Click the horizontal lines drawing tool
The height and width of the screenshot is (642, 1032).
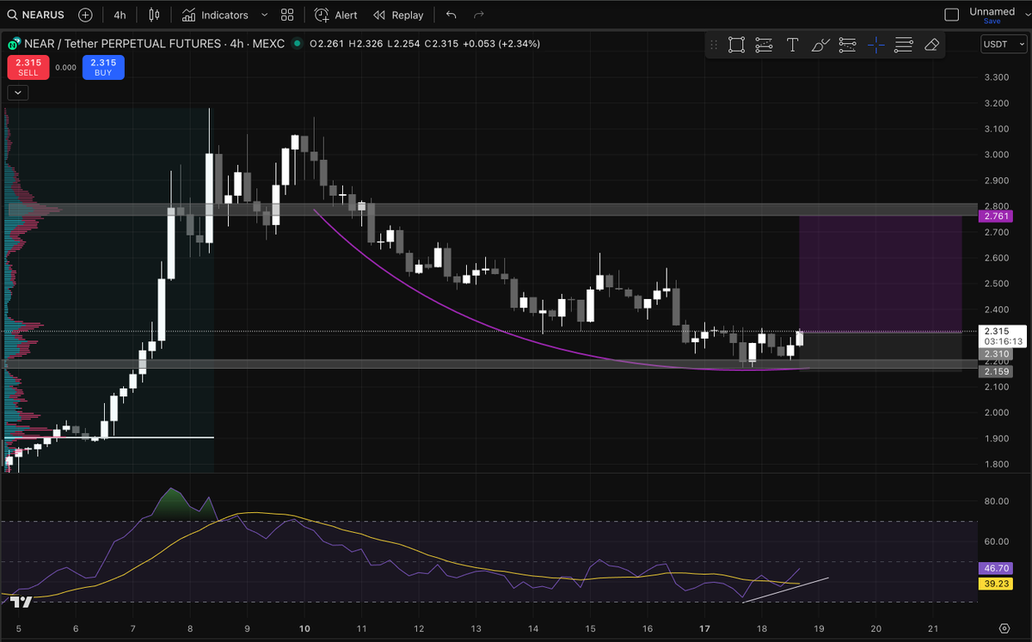(x=904, y=45)
